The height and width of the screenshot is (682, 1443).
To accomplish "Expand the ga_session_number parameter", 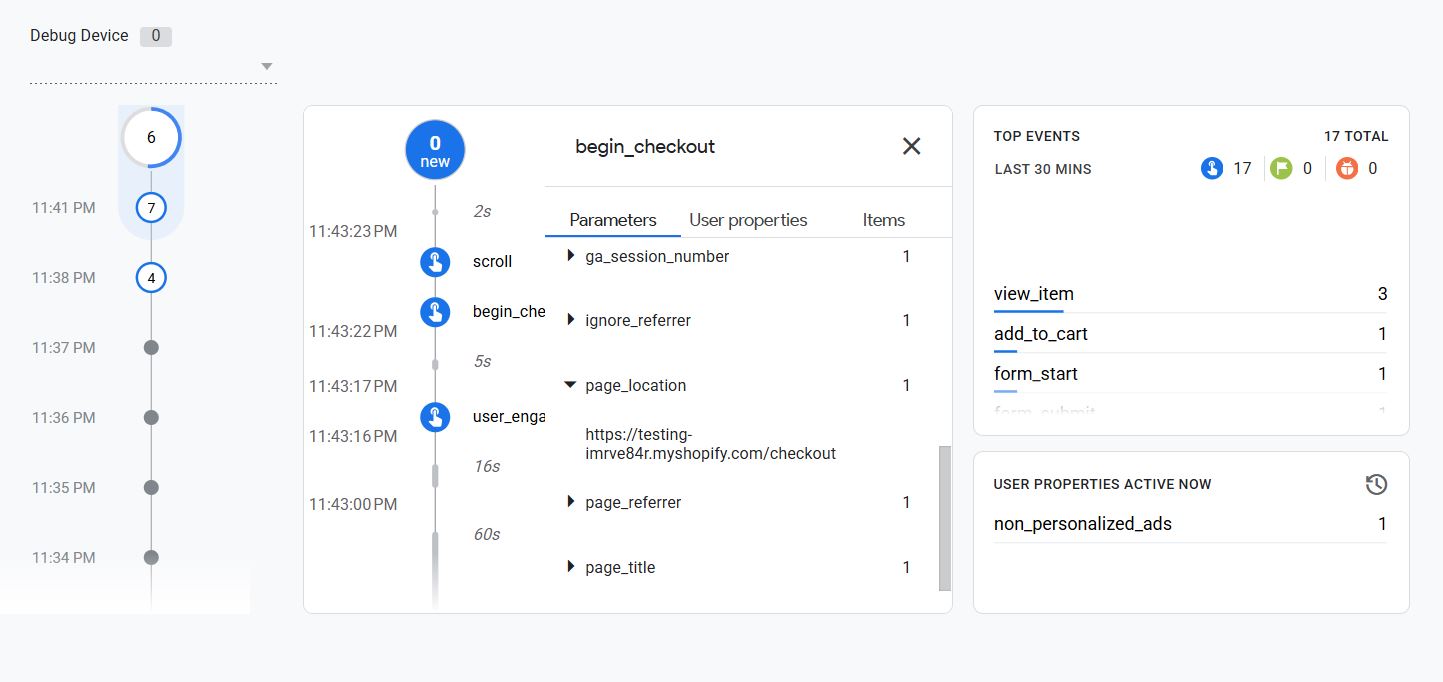I will [571, 256].
